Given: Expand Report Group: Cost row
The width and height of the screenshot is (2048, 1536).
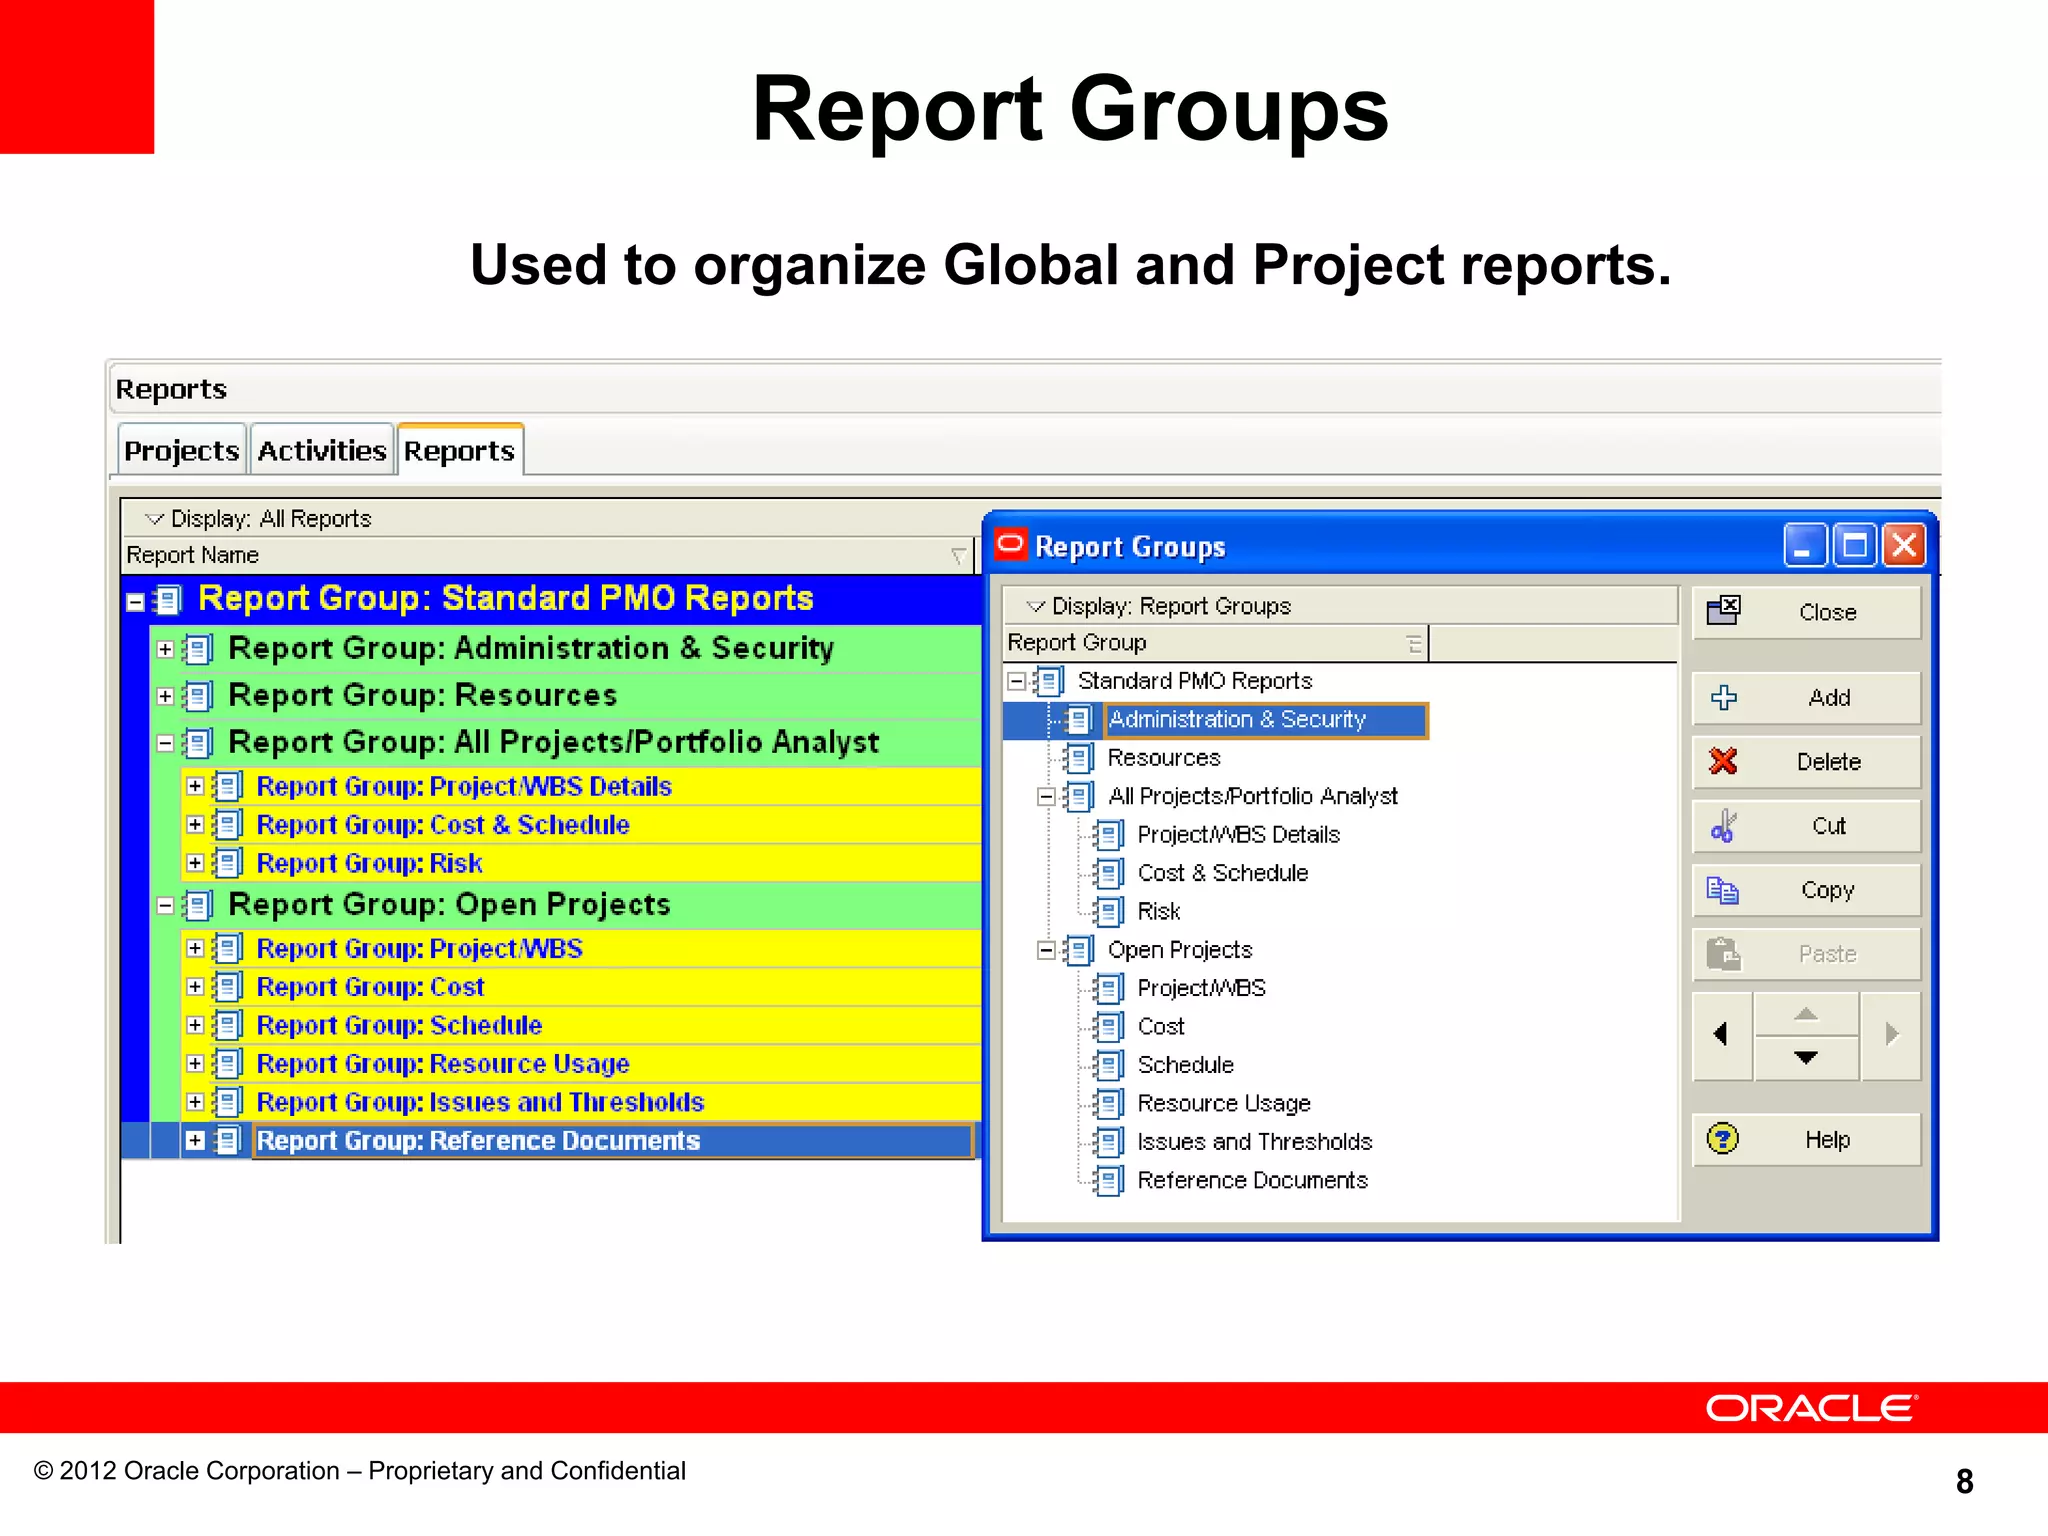Looking at the screenshot, I should (x=195, y=987).
